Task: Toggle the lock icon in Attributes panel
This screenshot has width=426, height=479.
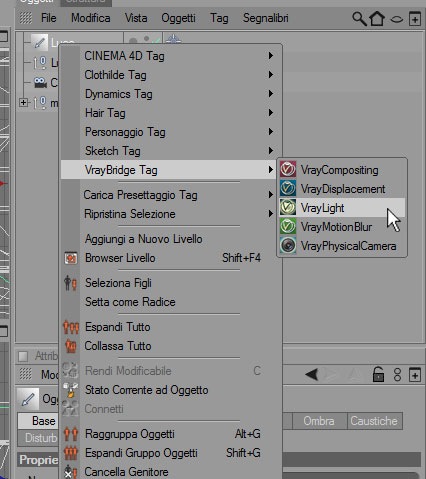Action: pyautogui.click(x=378, y=374)
